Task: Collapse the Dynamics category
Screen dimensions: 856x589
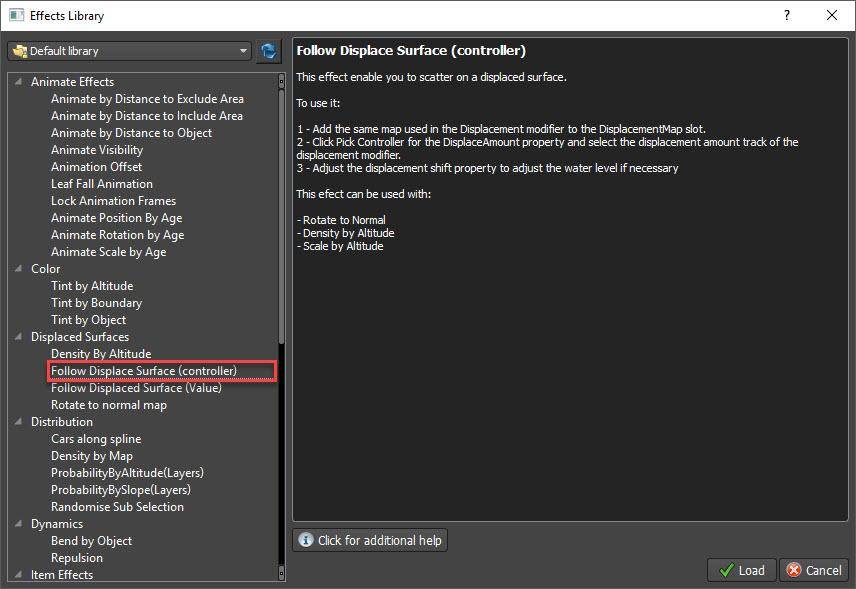Action: 18,524
